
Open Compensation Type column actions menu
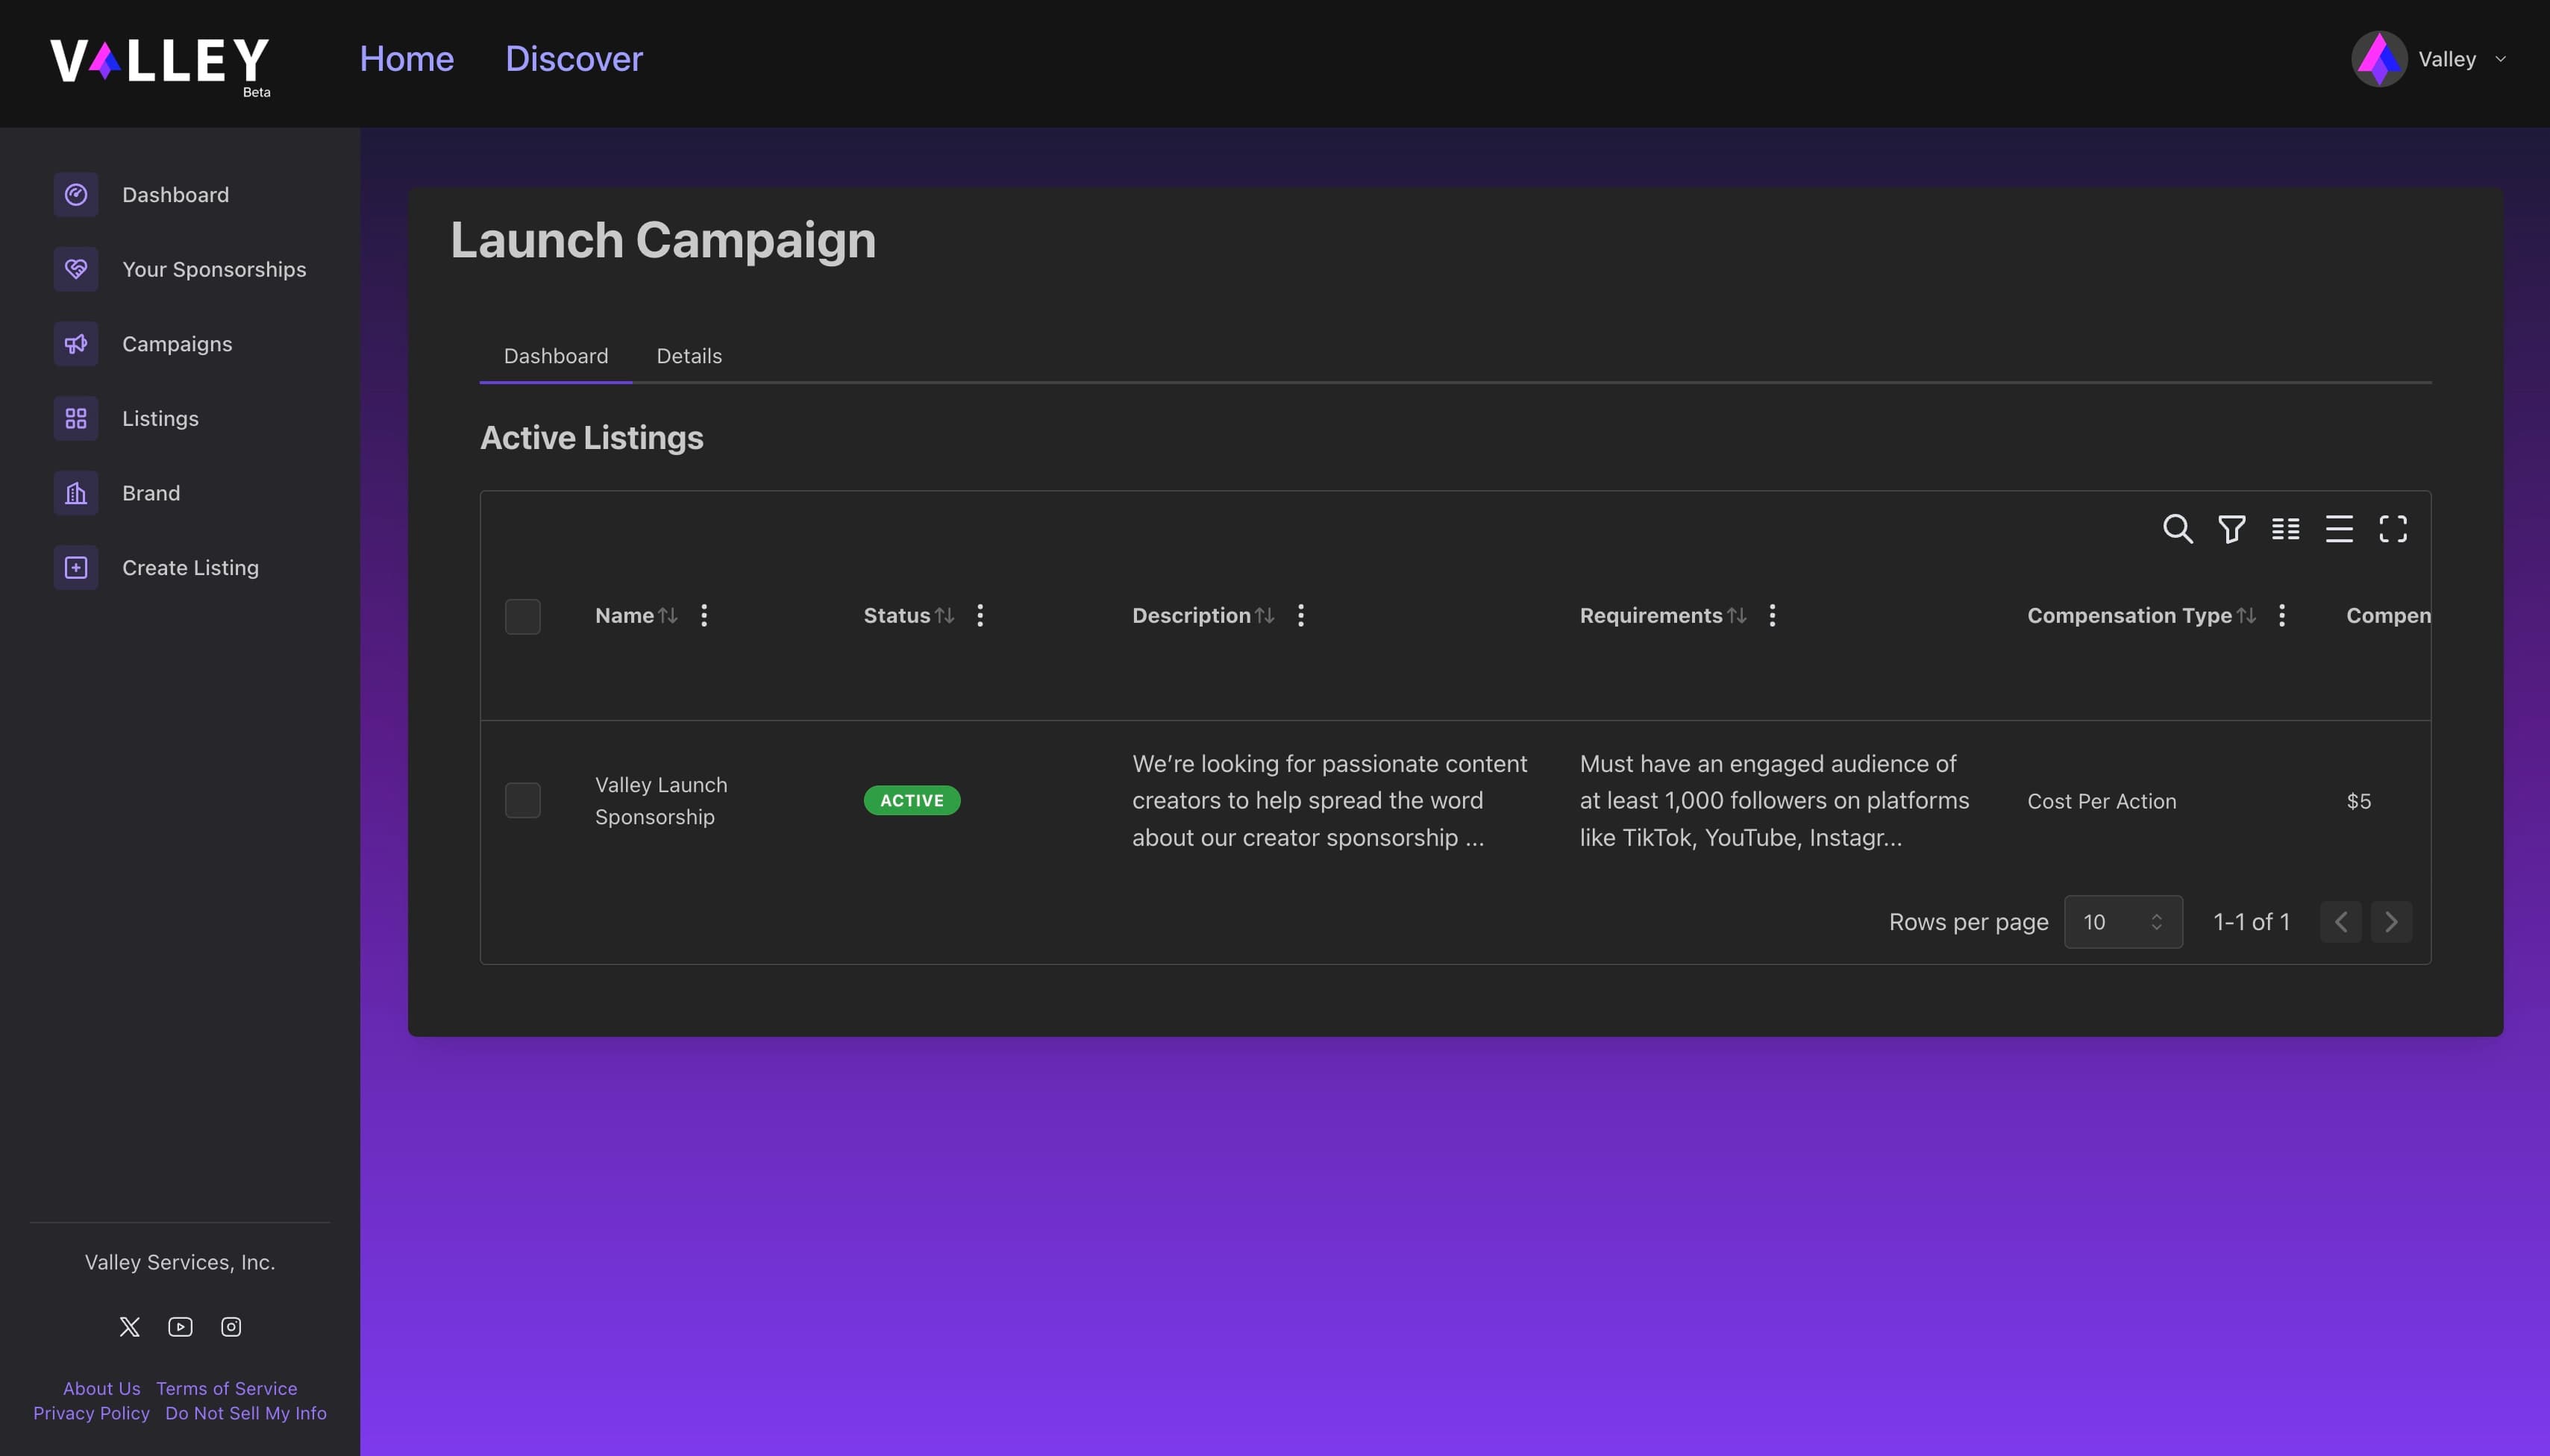coord(2282,616)
